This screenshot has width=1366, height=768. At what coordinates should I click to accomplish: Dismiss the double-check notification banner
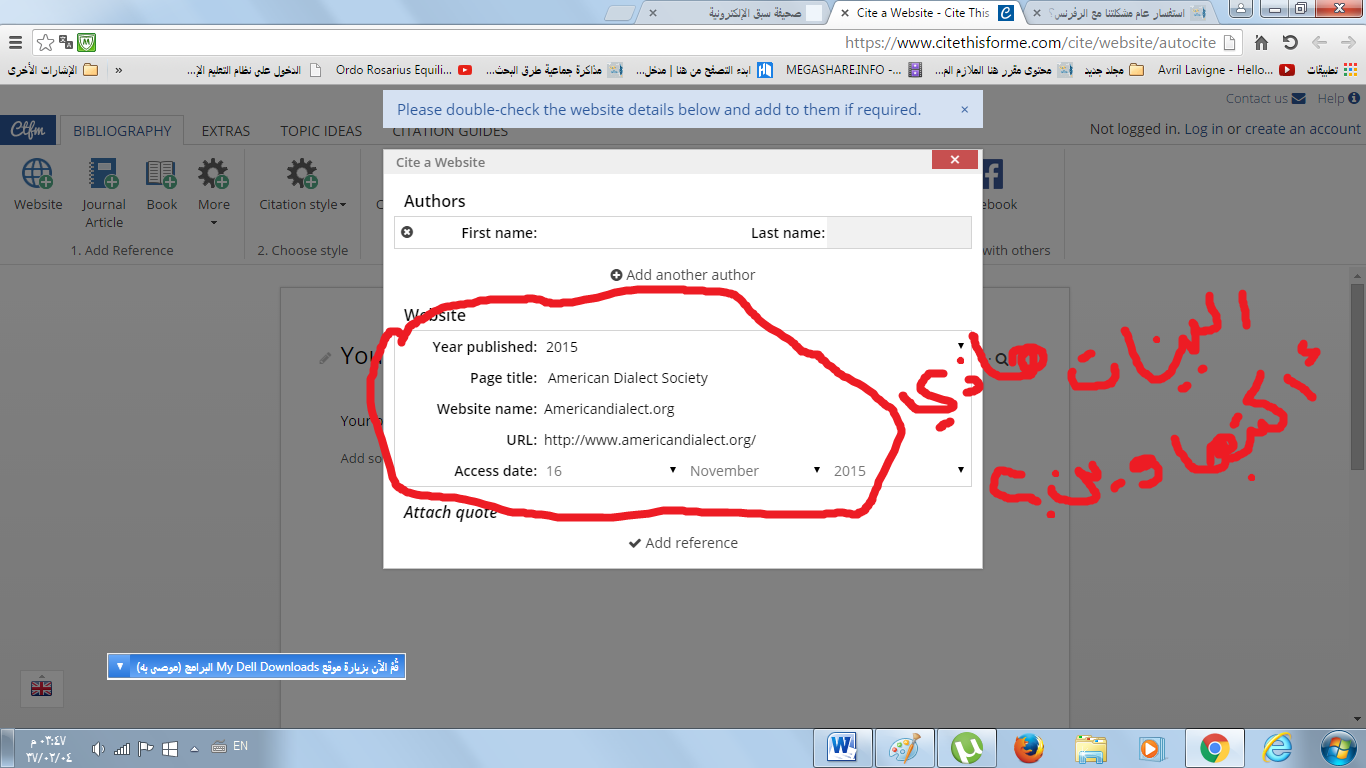pyautogui.click(x=964, y=109)
